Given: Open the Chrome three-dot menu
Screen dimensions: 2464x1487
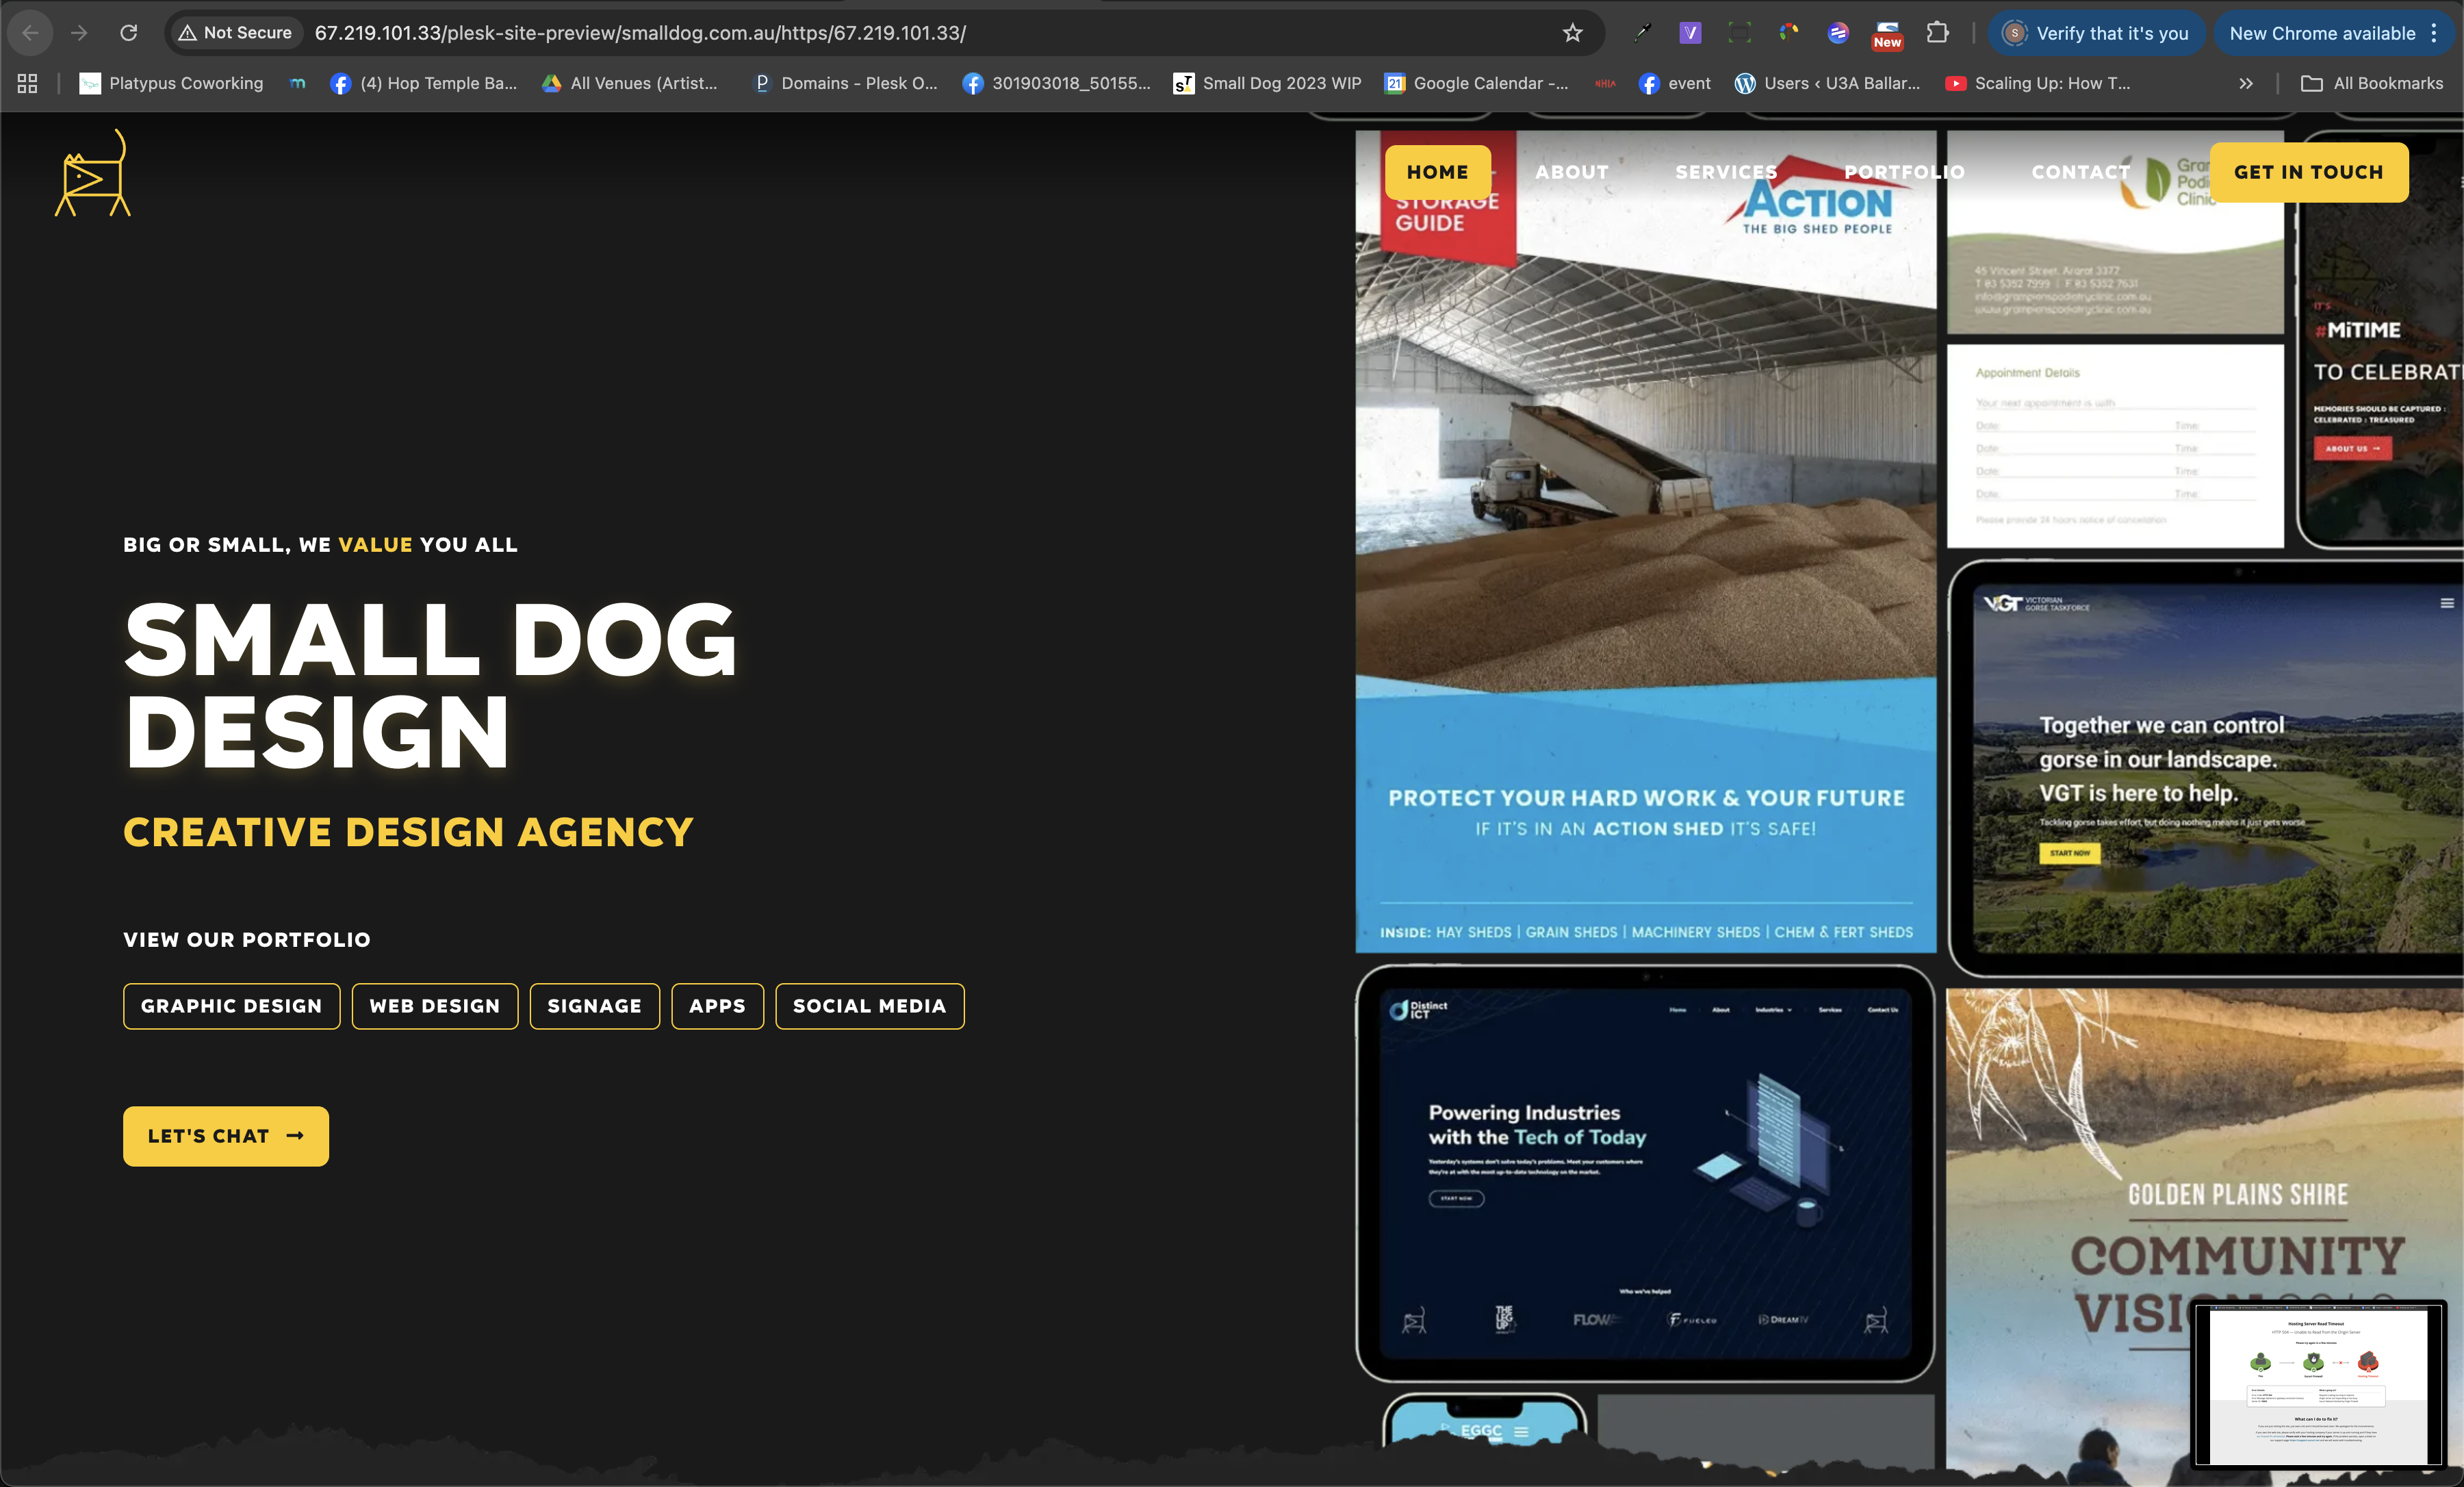Looking at the screenshot, I should click(x=2434, y=33).
